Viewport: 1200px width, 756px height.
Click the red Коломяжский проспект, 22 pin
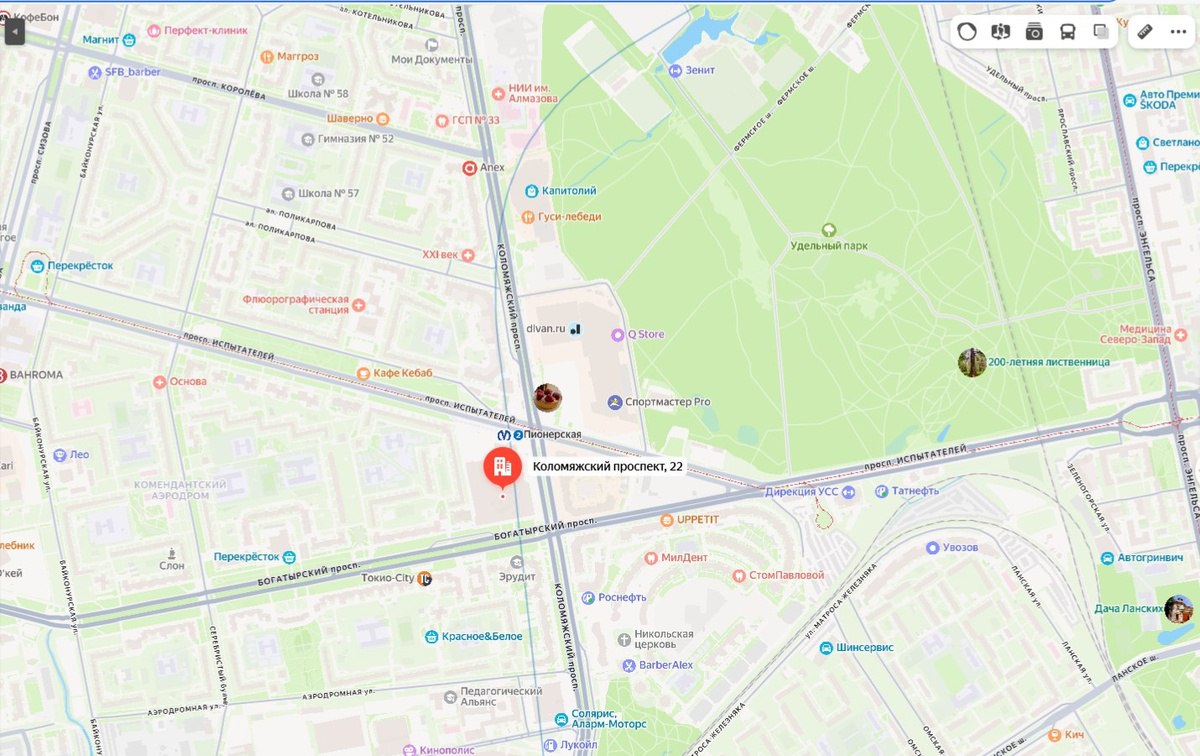click(x=502, y=467)
